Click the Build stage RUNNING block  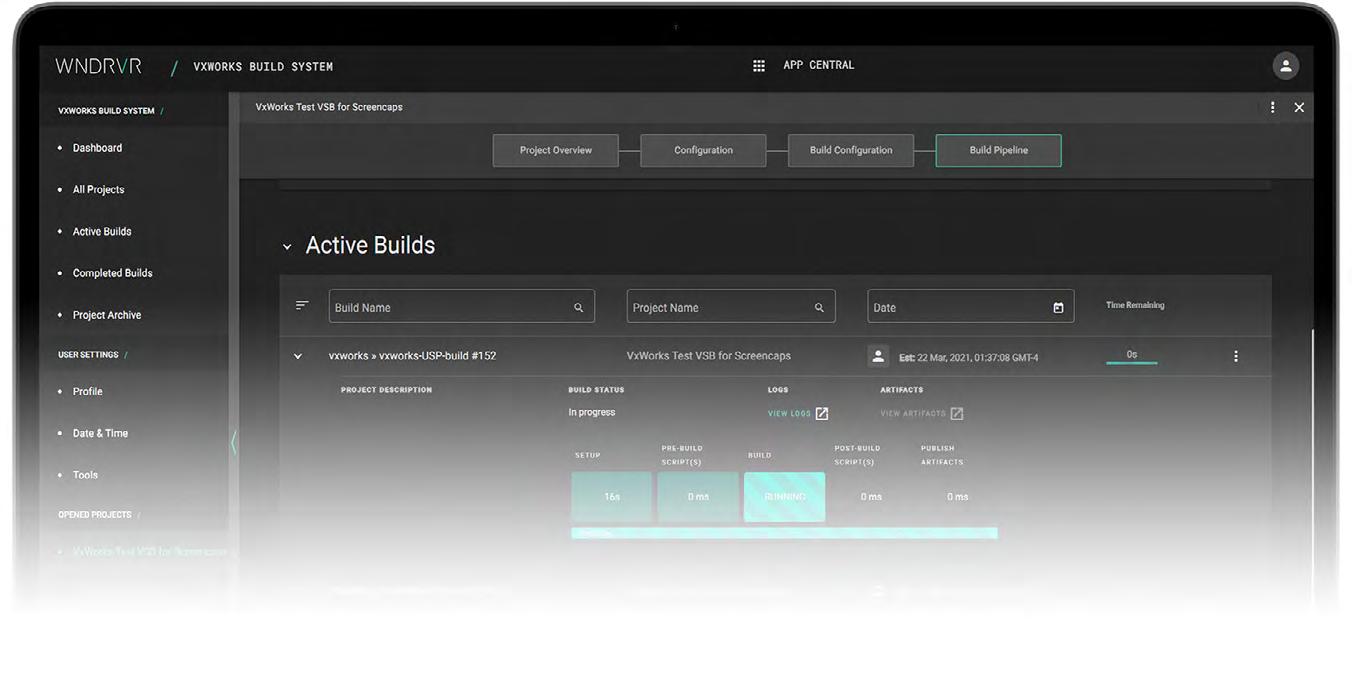click(784, 497)
